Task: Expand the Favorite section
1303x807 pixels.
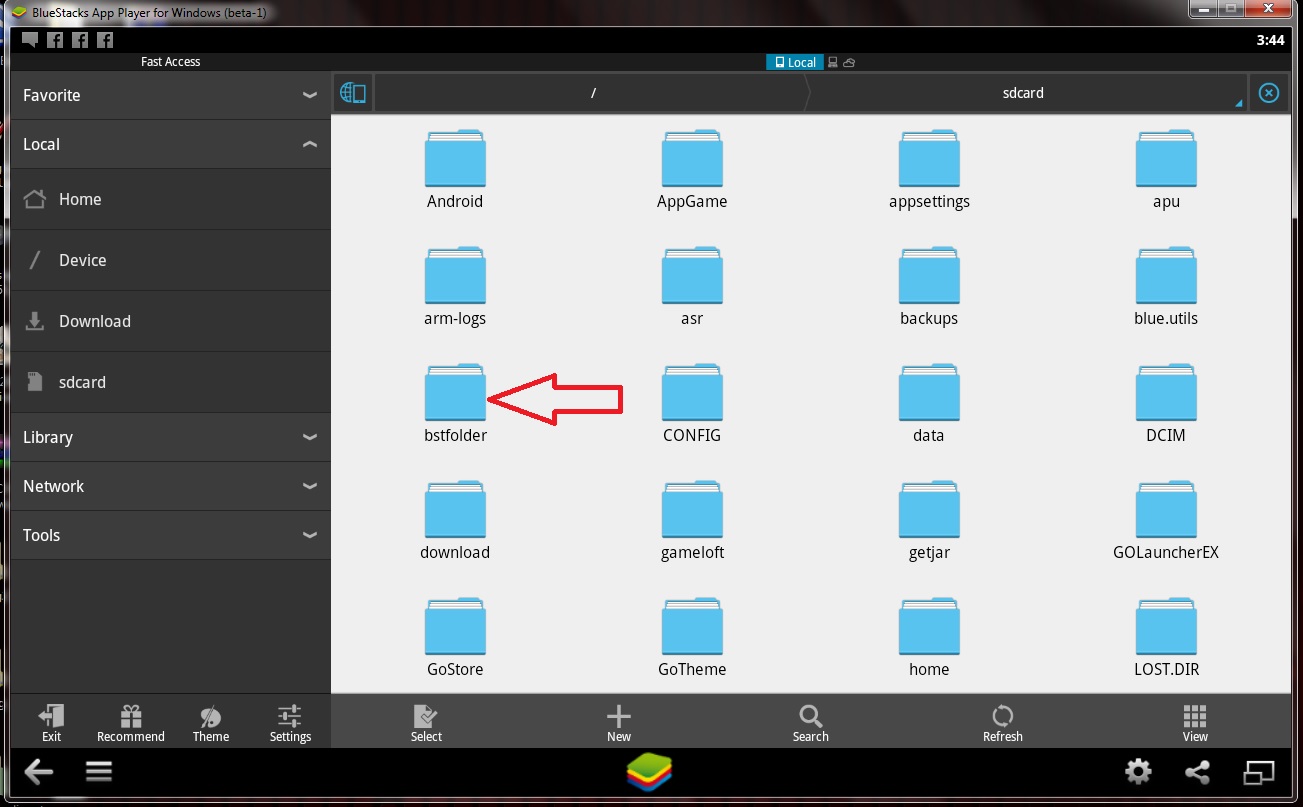Action: click(170, 95)
